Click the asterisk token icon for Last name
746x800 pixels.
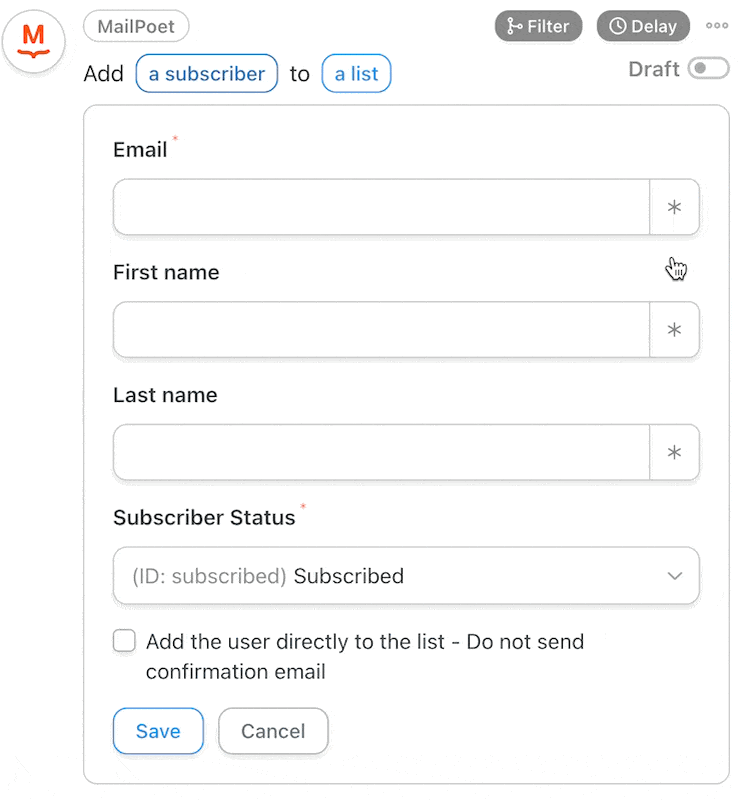(x=674, y=452)
